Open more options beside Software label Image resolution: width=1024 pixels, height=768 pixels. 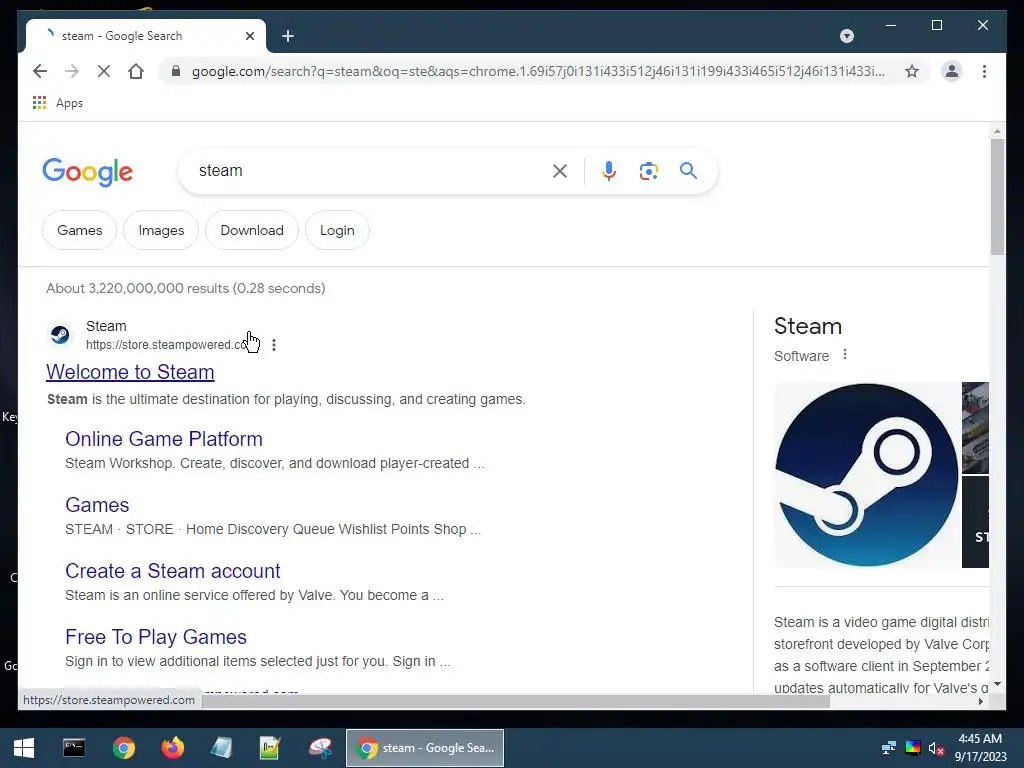pos(844,355)
